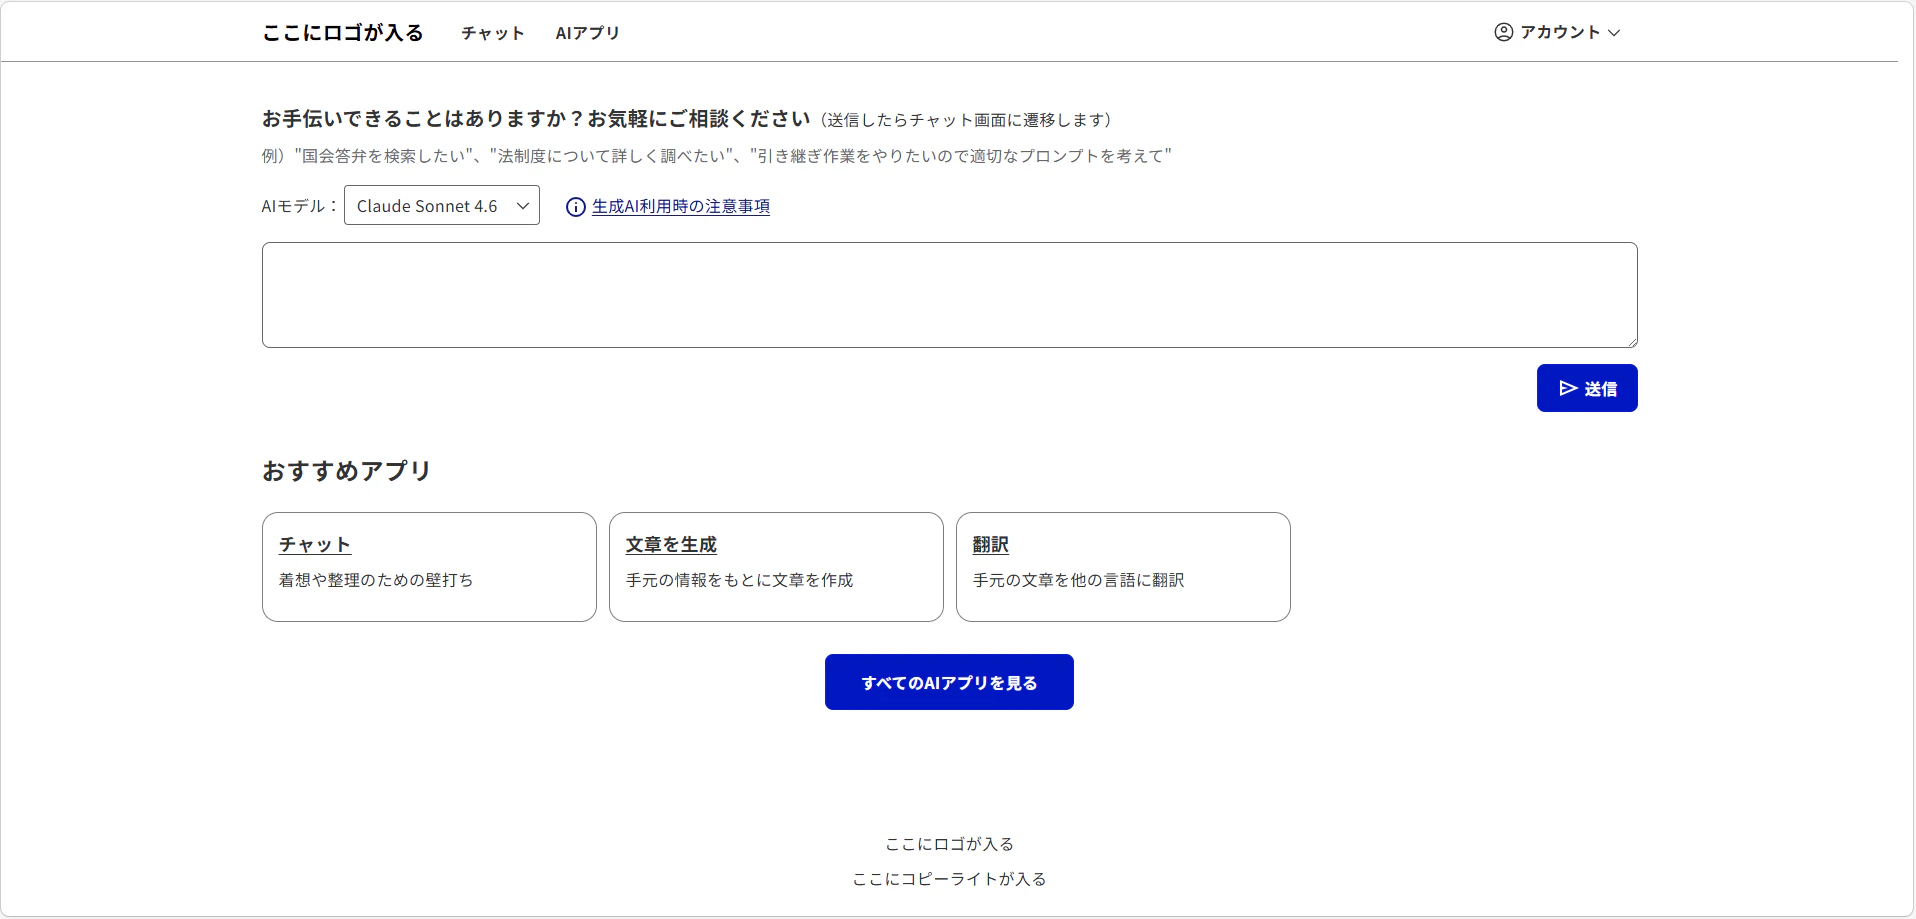The width and height of the screenshot is (1916, 919).
Task: Open 生成AI利用時の注意事項 link
Action: coord(681,206)
